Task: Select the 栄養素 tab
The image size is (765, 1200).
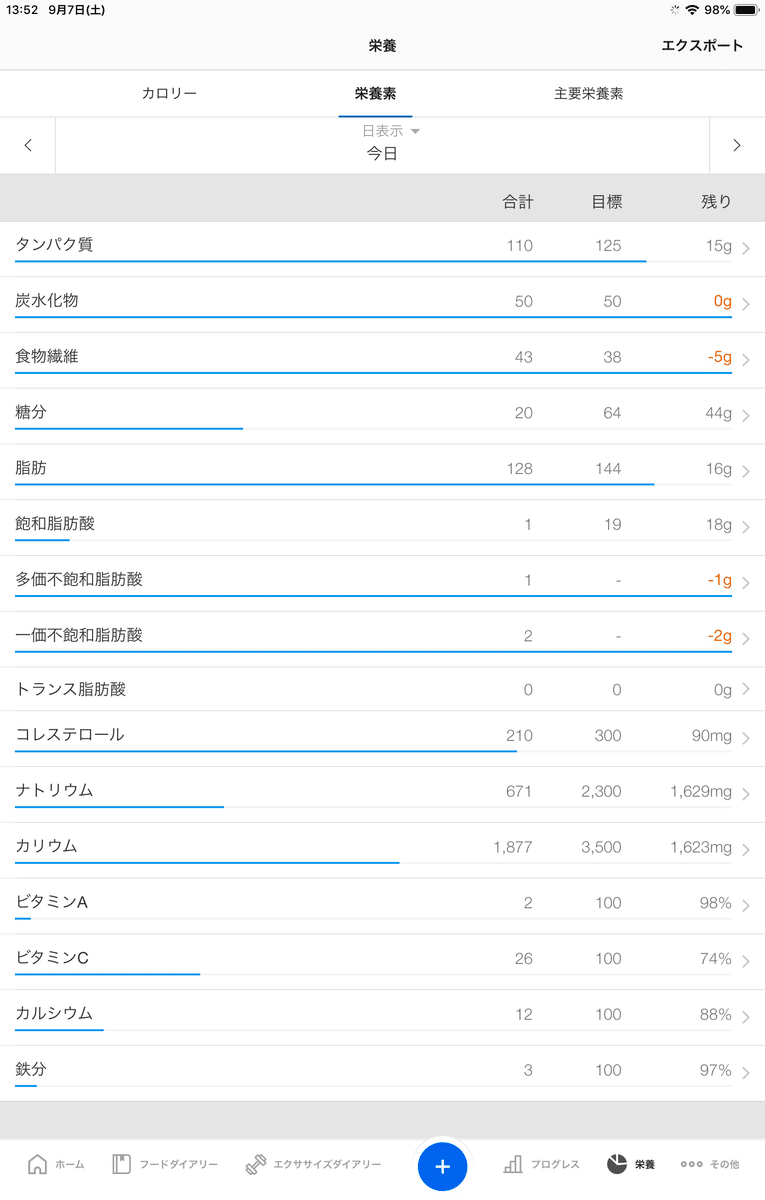Action: (x=375, y=94)
